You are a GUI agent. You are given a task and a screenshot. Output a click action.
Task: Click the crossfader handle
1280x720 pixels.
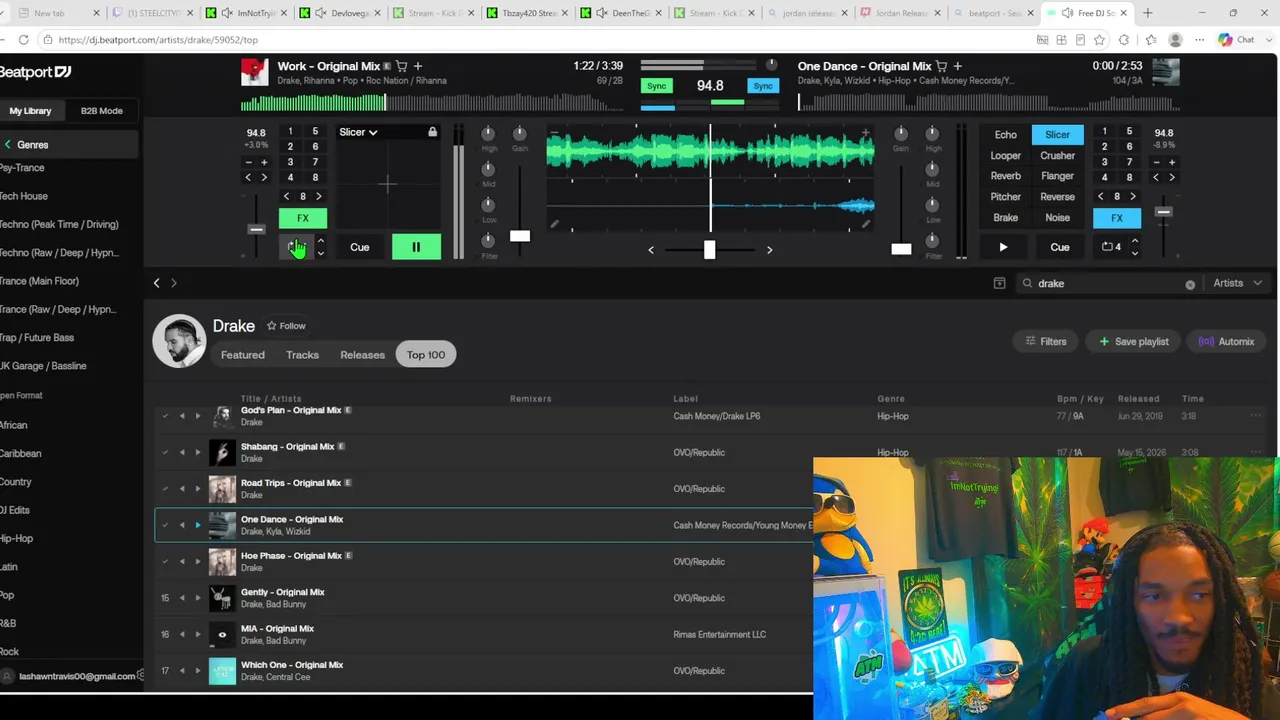point(710,249)
